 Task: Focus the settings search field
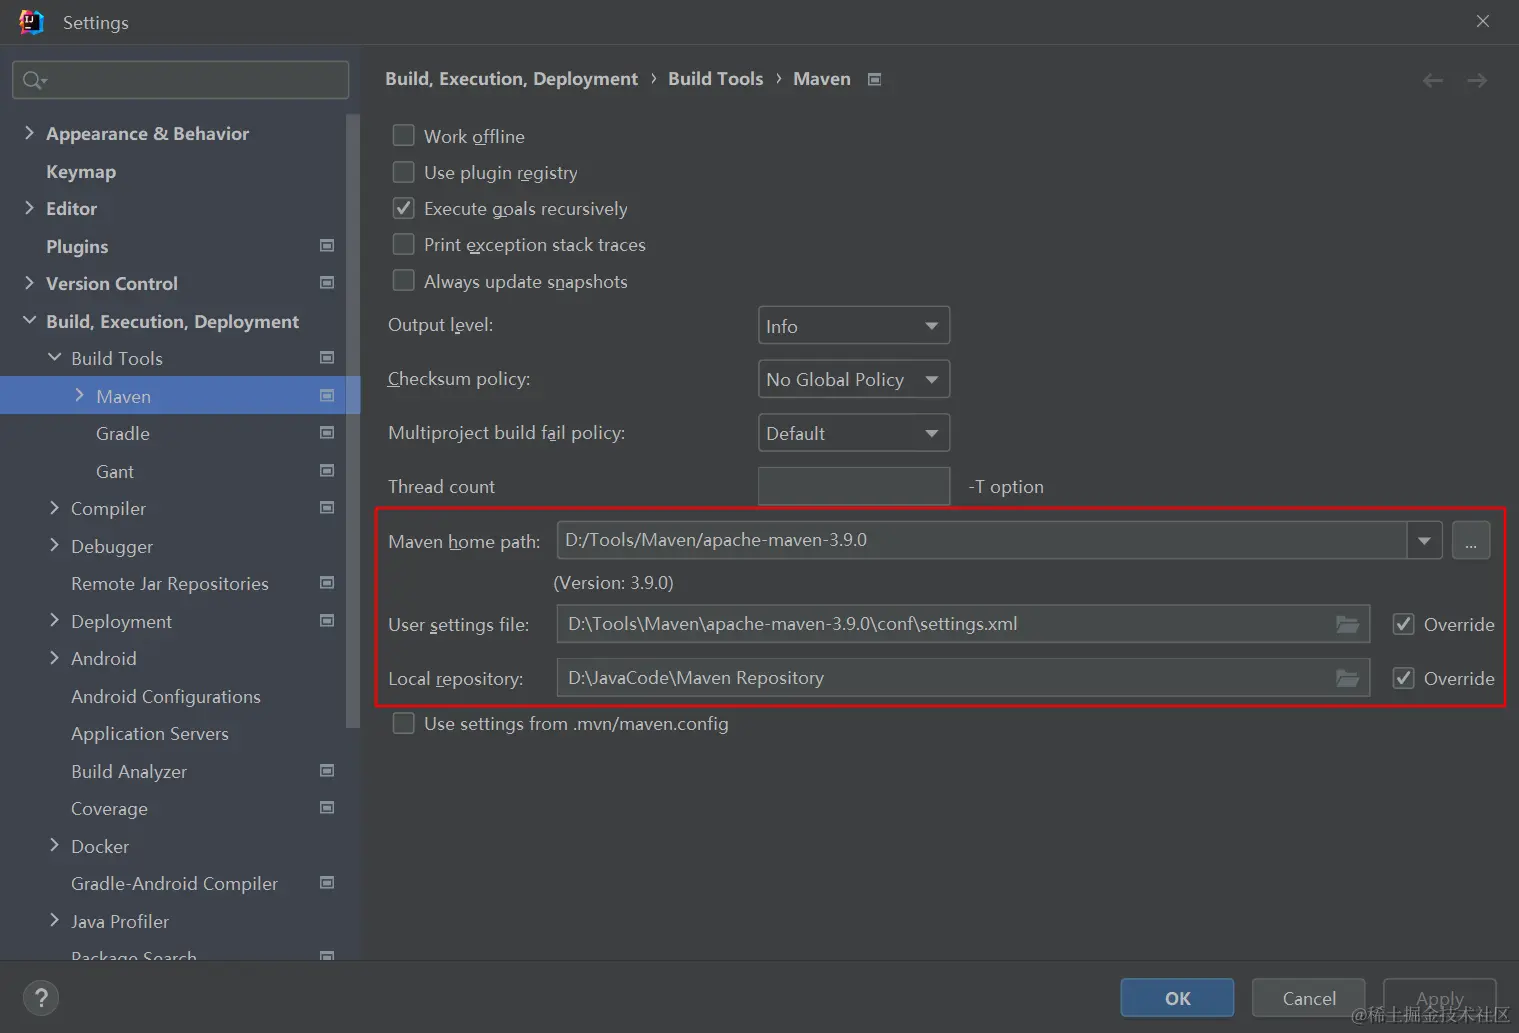pos(181,80)
